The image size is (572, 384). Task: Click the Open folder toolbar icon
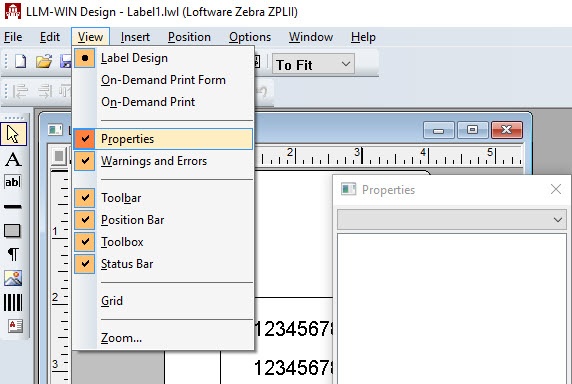[44, 61]
